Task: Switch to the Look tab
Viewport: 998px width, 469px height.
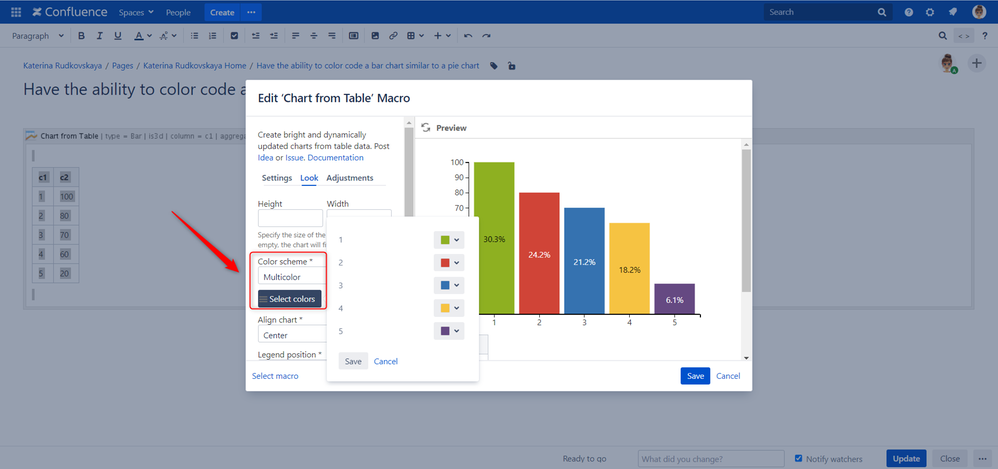Action: [309, 178]
